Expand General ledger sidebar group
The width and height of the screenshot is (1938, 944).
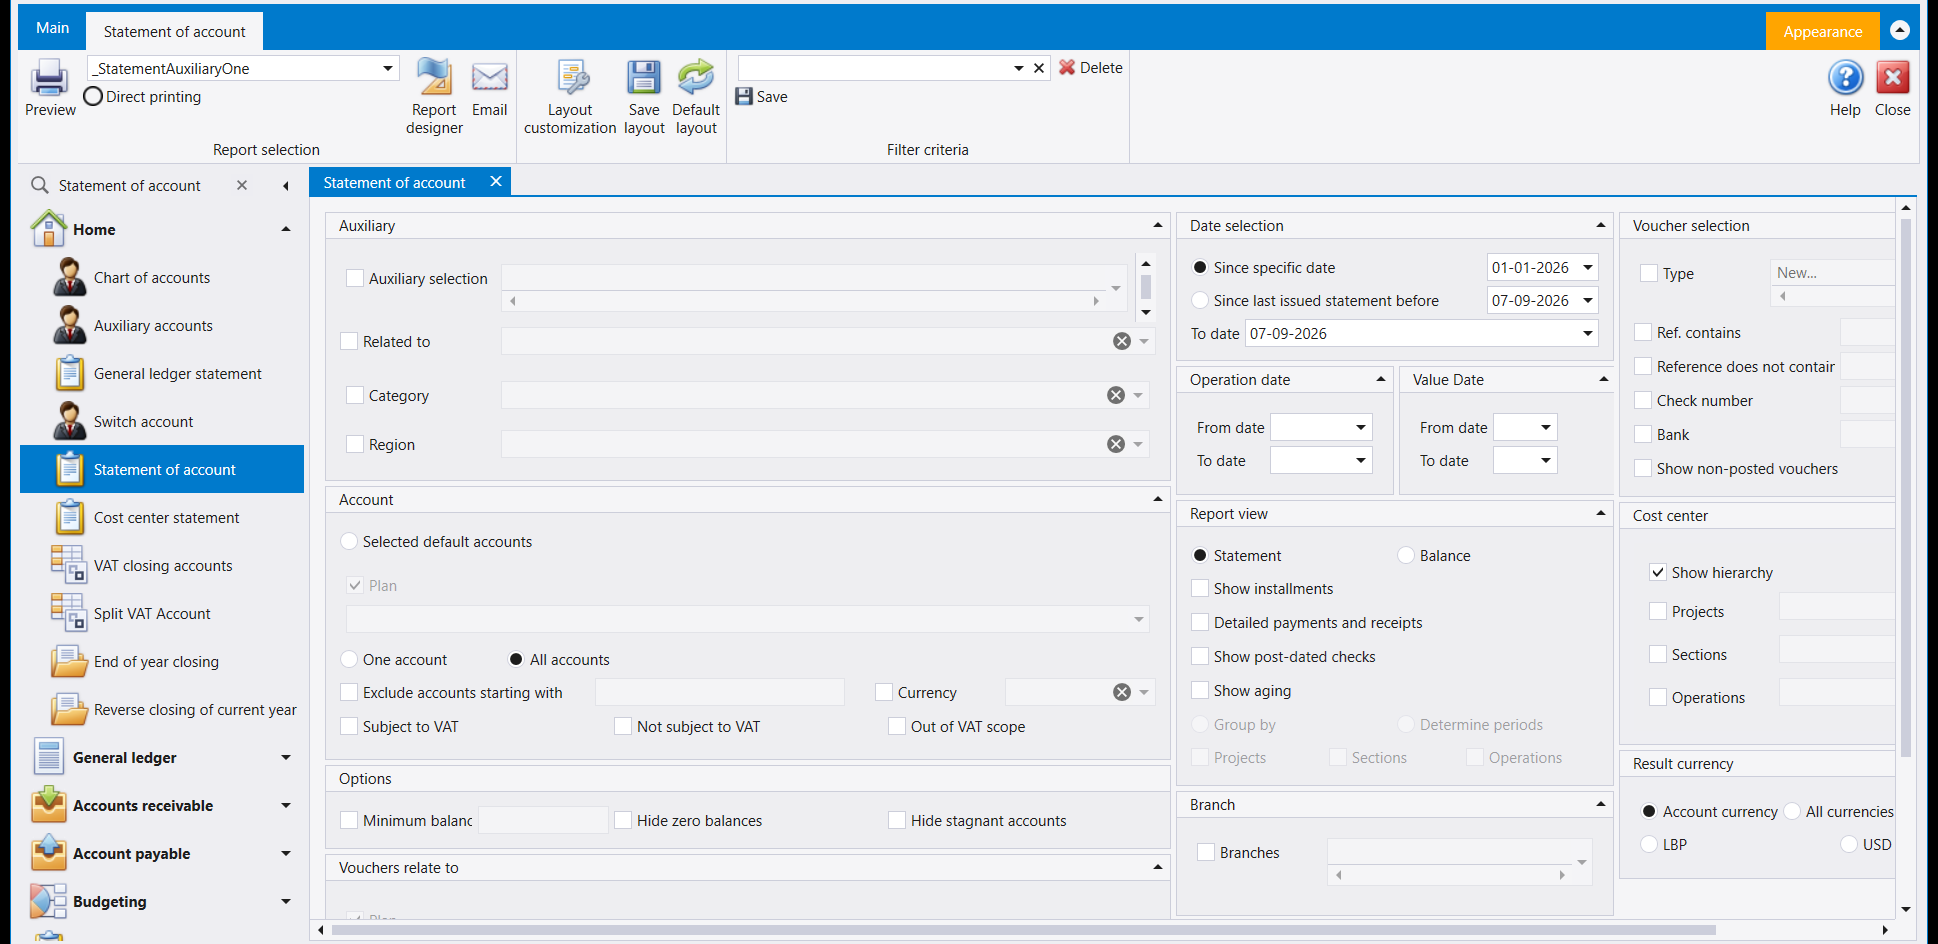tap(286, 758)
